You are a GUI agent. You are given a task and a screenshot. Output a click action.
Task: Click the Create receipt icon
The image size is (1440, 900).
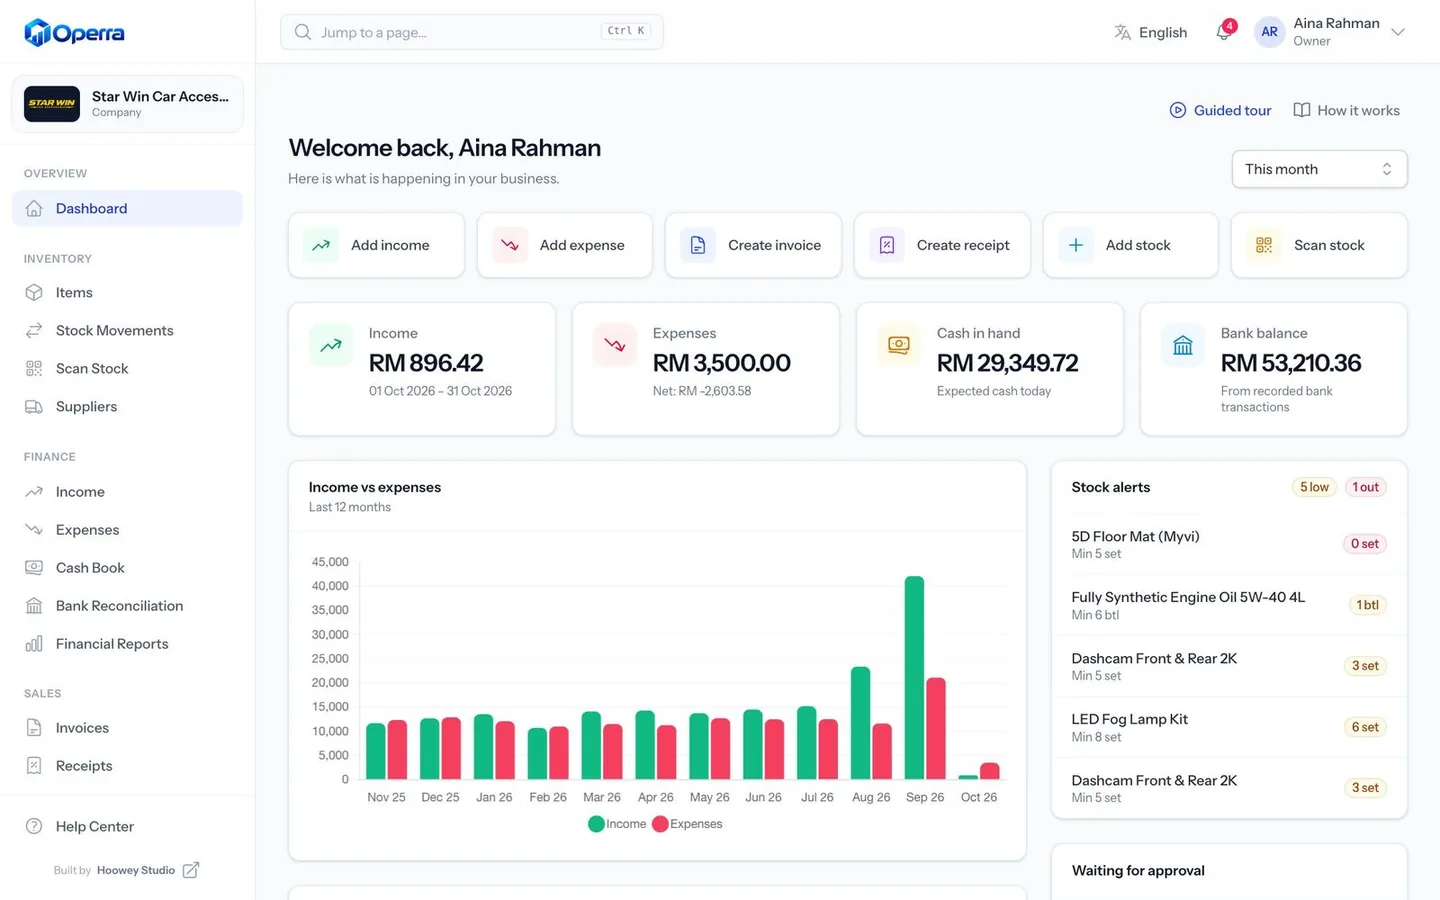887,245
